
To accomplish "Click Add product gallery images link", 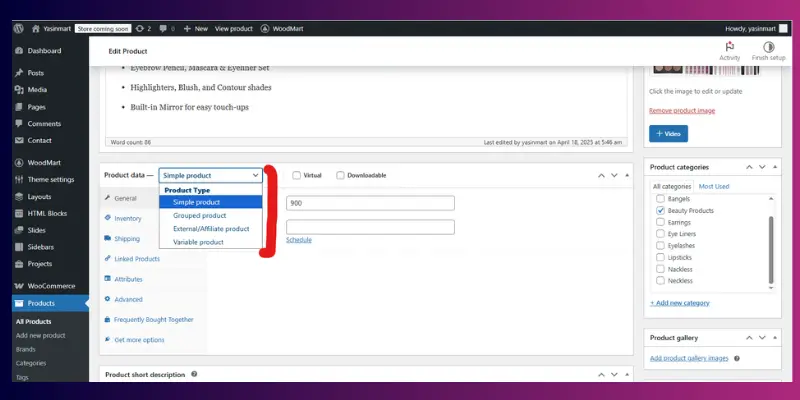I will 689,358.
